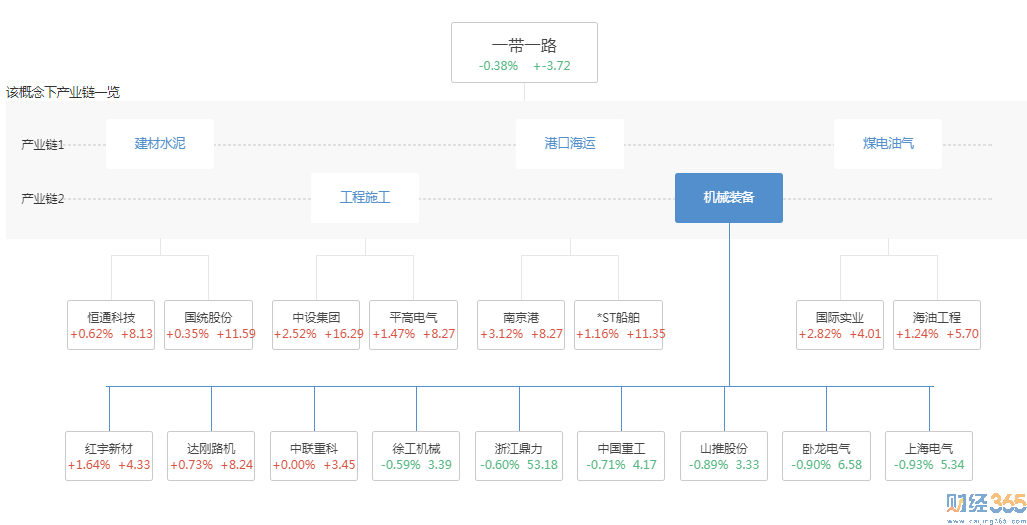Click the +8.24 price of 达刚路机
The image size is (1027, 525).
(236, 465)
